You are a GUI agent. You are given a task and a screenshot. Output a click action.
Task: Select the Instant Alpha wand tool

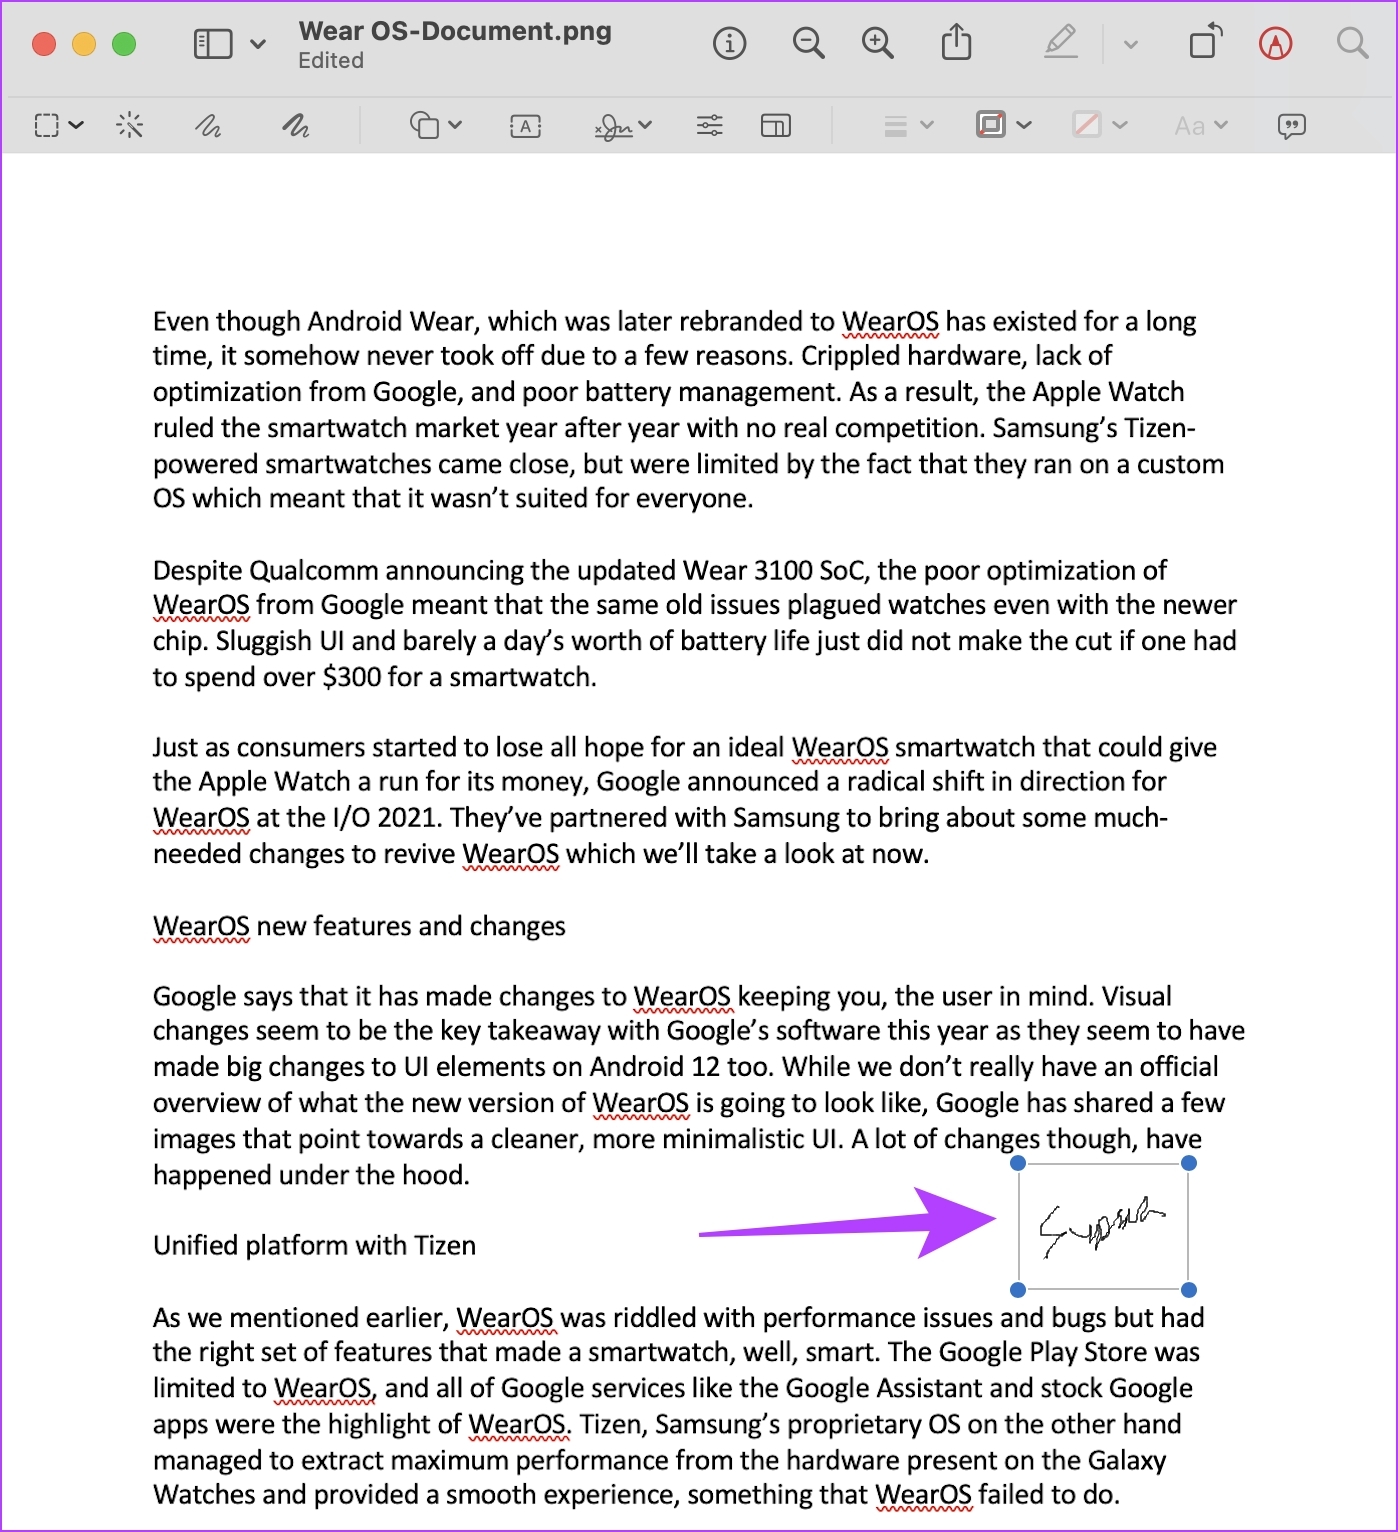pyautogui.click(x=130, y=125)
